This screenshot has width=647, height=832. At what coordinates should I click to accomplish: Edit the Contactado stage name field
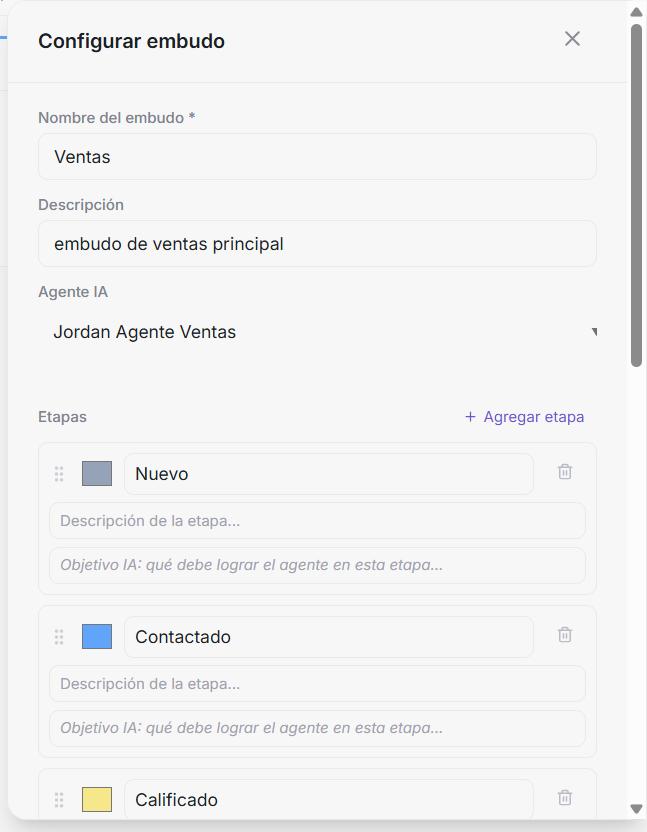click(329, 637)
